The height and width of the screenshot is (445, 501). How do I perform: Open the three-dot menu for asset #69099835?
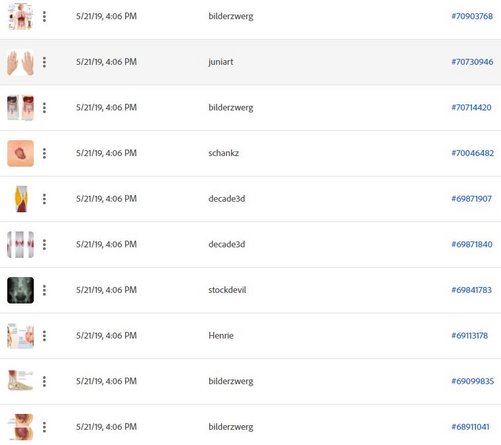44,381
